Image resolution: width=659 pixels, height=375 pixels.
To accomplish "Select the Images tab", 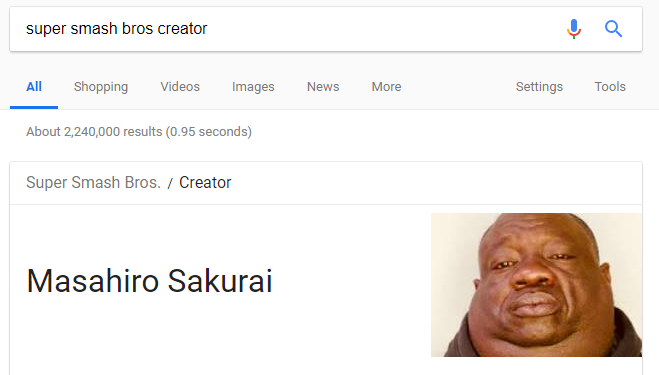I will (x=253, y=87).
